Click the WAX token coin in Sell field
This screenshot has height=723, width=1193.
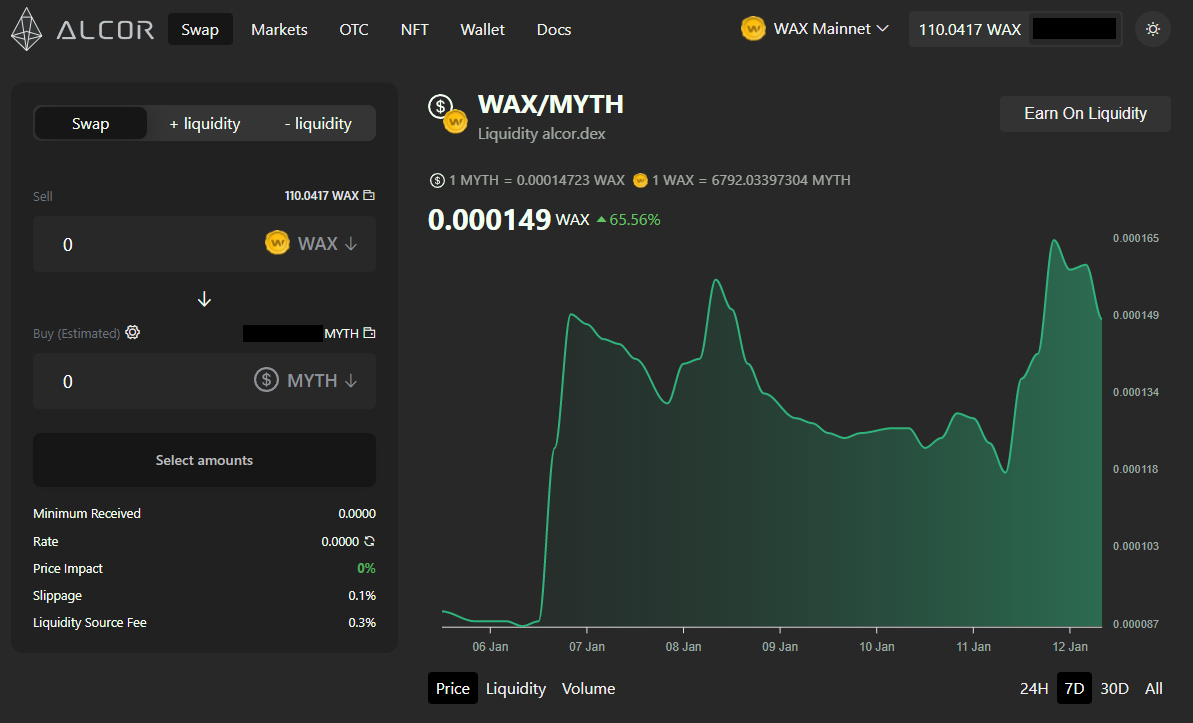277,244
